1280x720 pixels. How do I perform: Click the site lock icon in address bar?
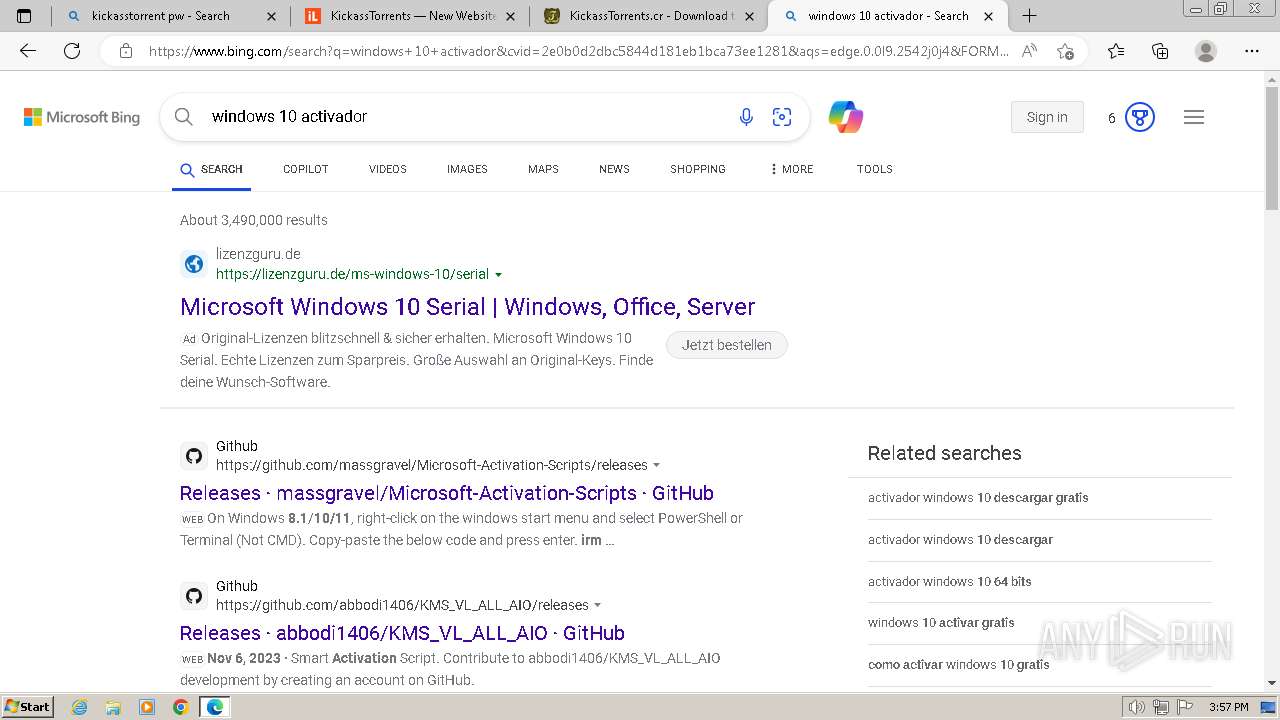tap(126, 51)
